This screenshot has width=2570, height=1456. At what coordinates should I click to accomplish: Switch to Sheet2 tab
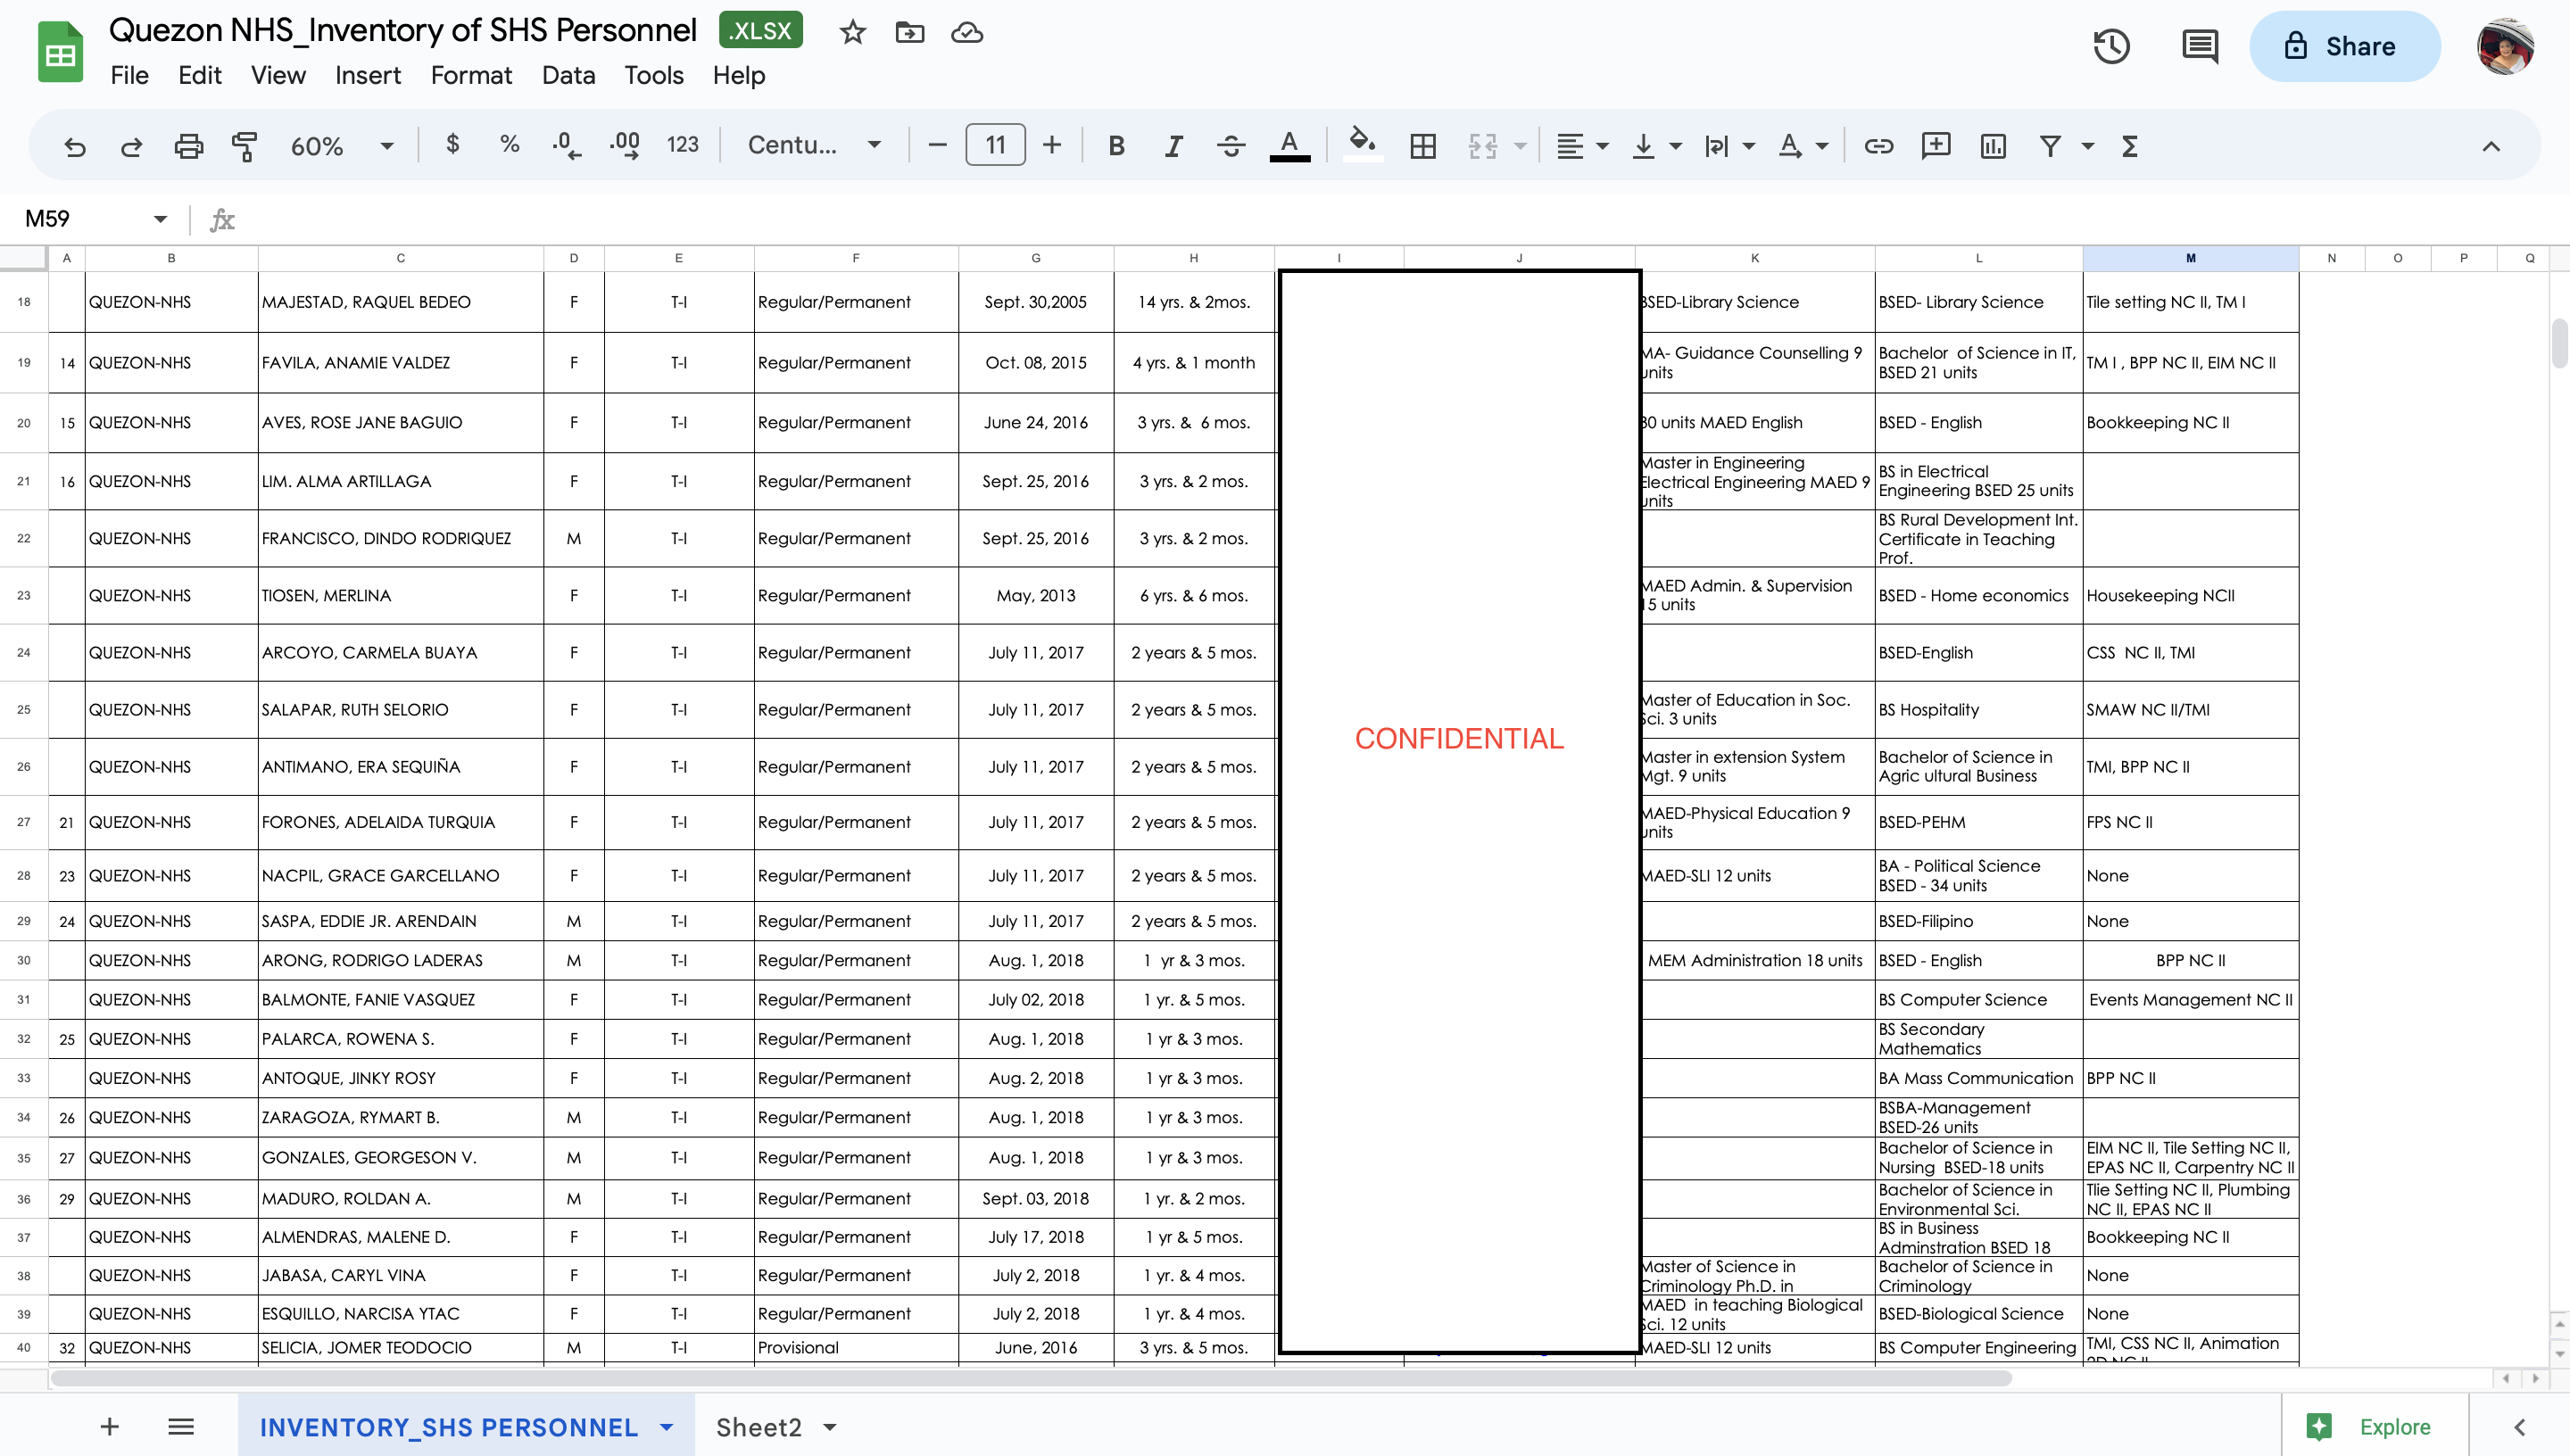click(x=758, y=1427)
